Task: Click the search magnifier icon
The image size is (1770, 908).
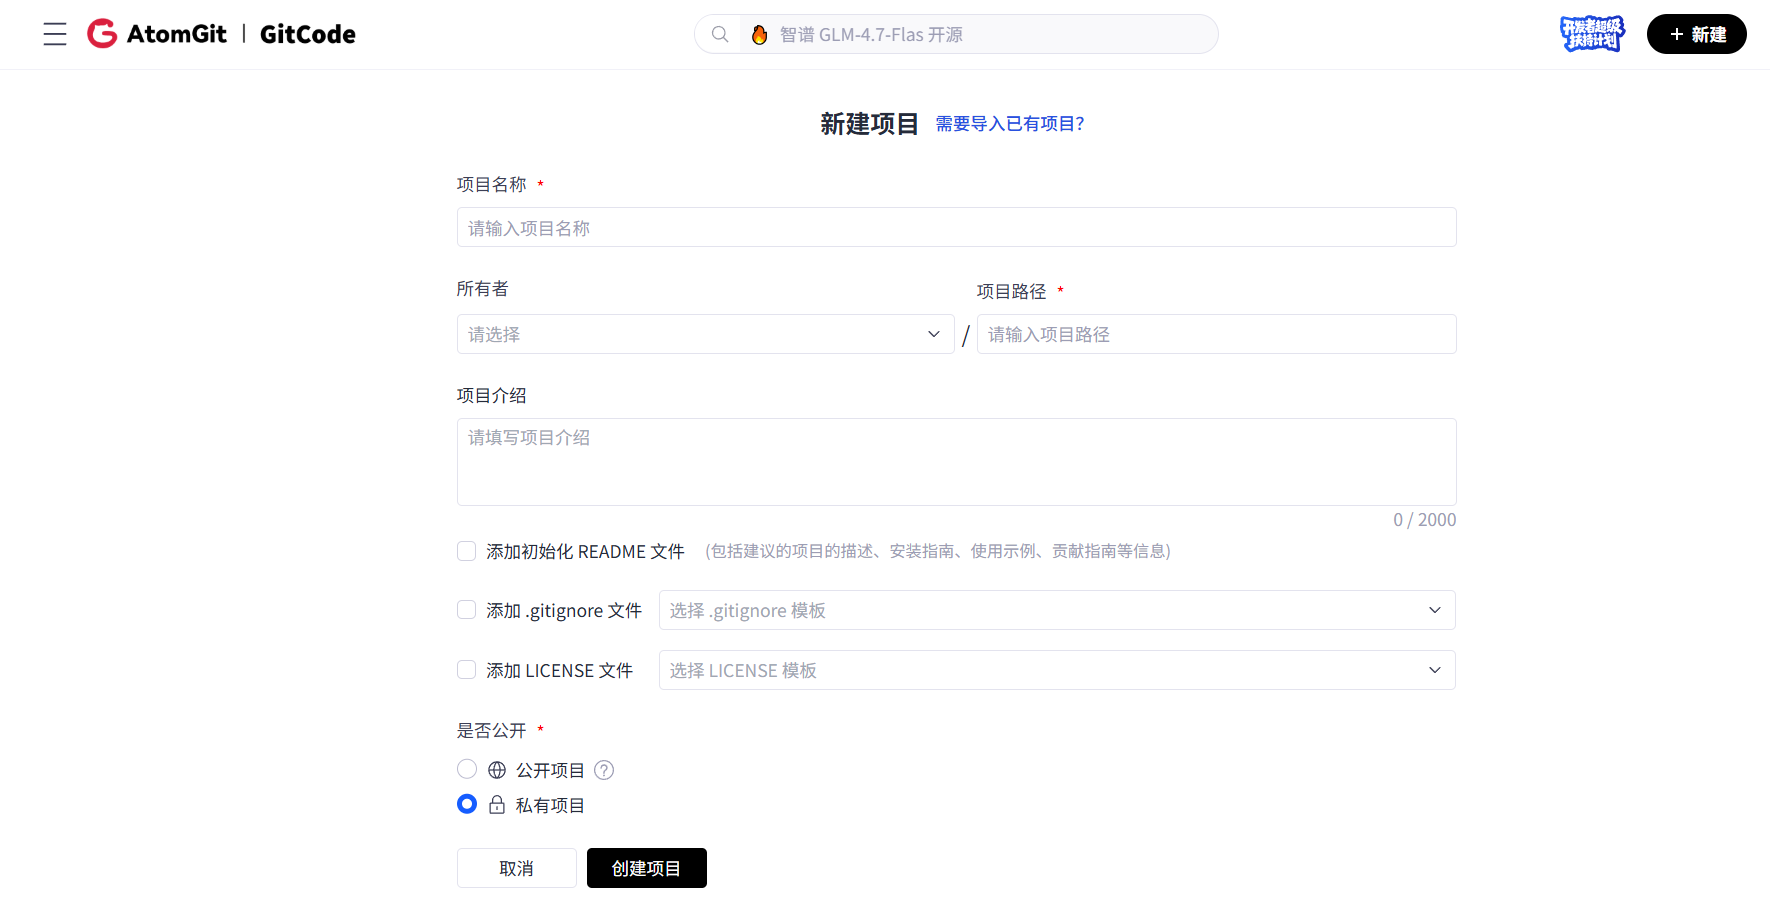Action: click(720, 34)
